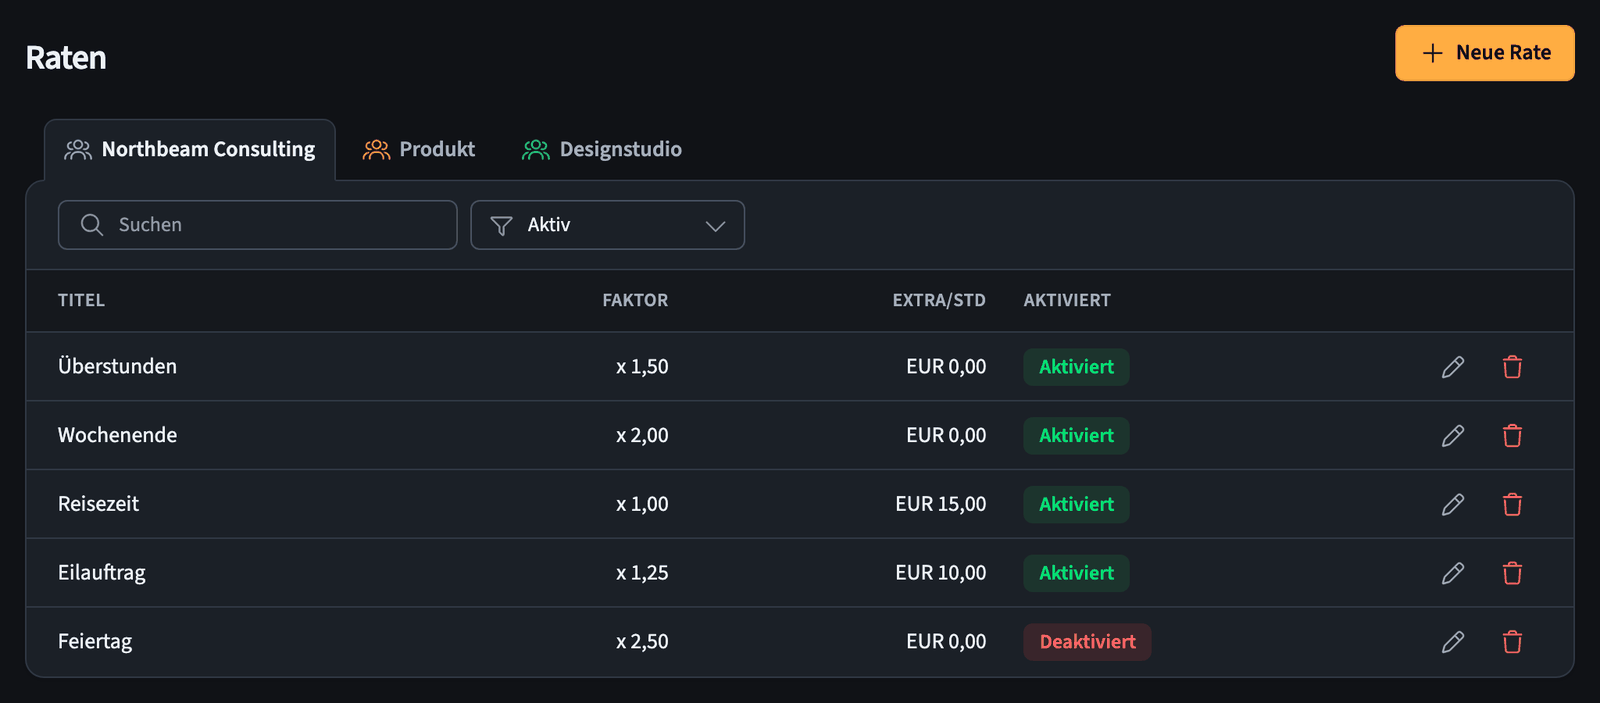The width and height of the screenshot is (1600, 703).
Task: Delete the Überstunden rate via trash icon
Action: click(1512, 367)
